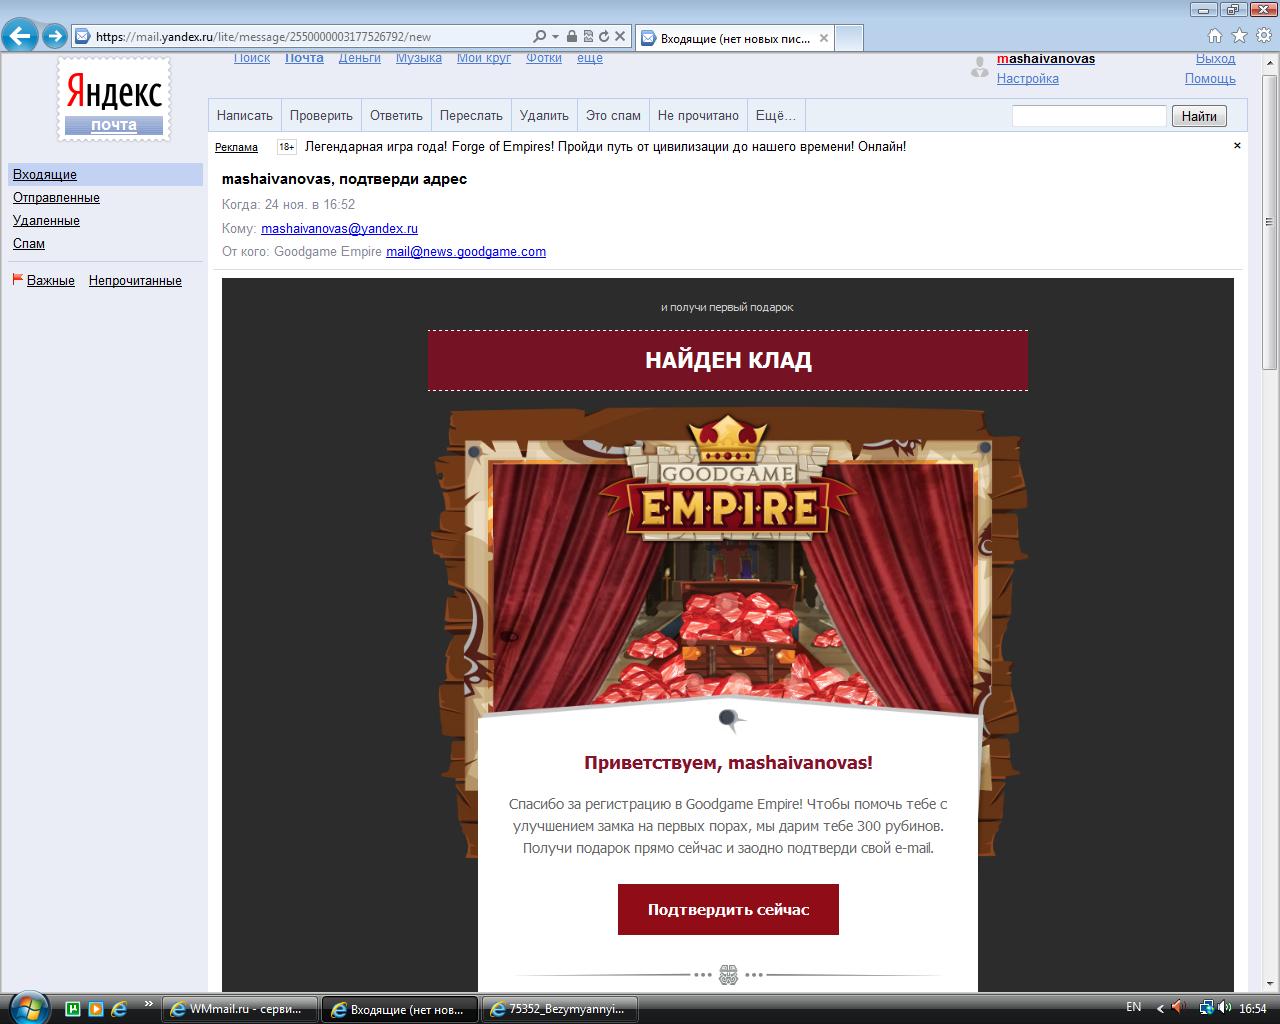The image size is (1280, 1024).
Task: Open the address bar autocomplete dropdown arrow
Action: click(x=555, y=37)
